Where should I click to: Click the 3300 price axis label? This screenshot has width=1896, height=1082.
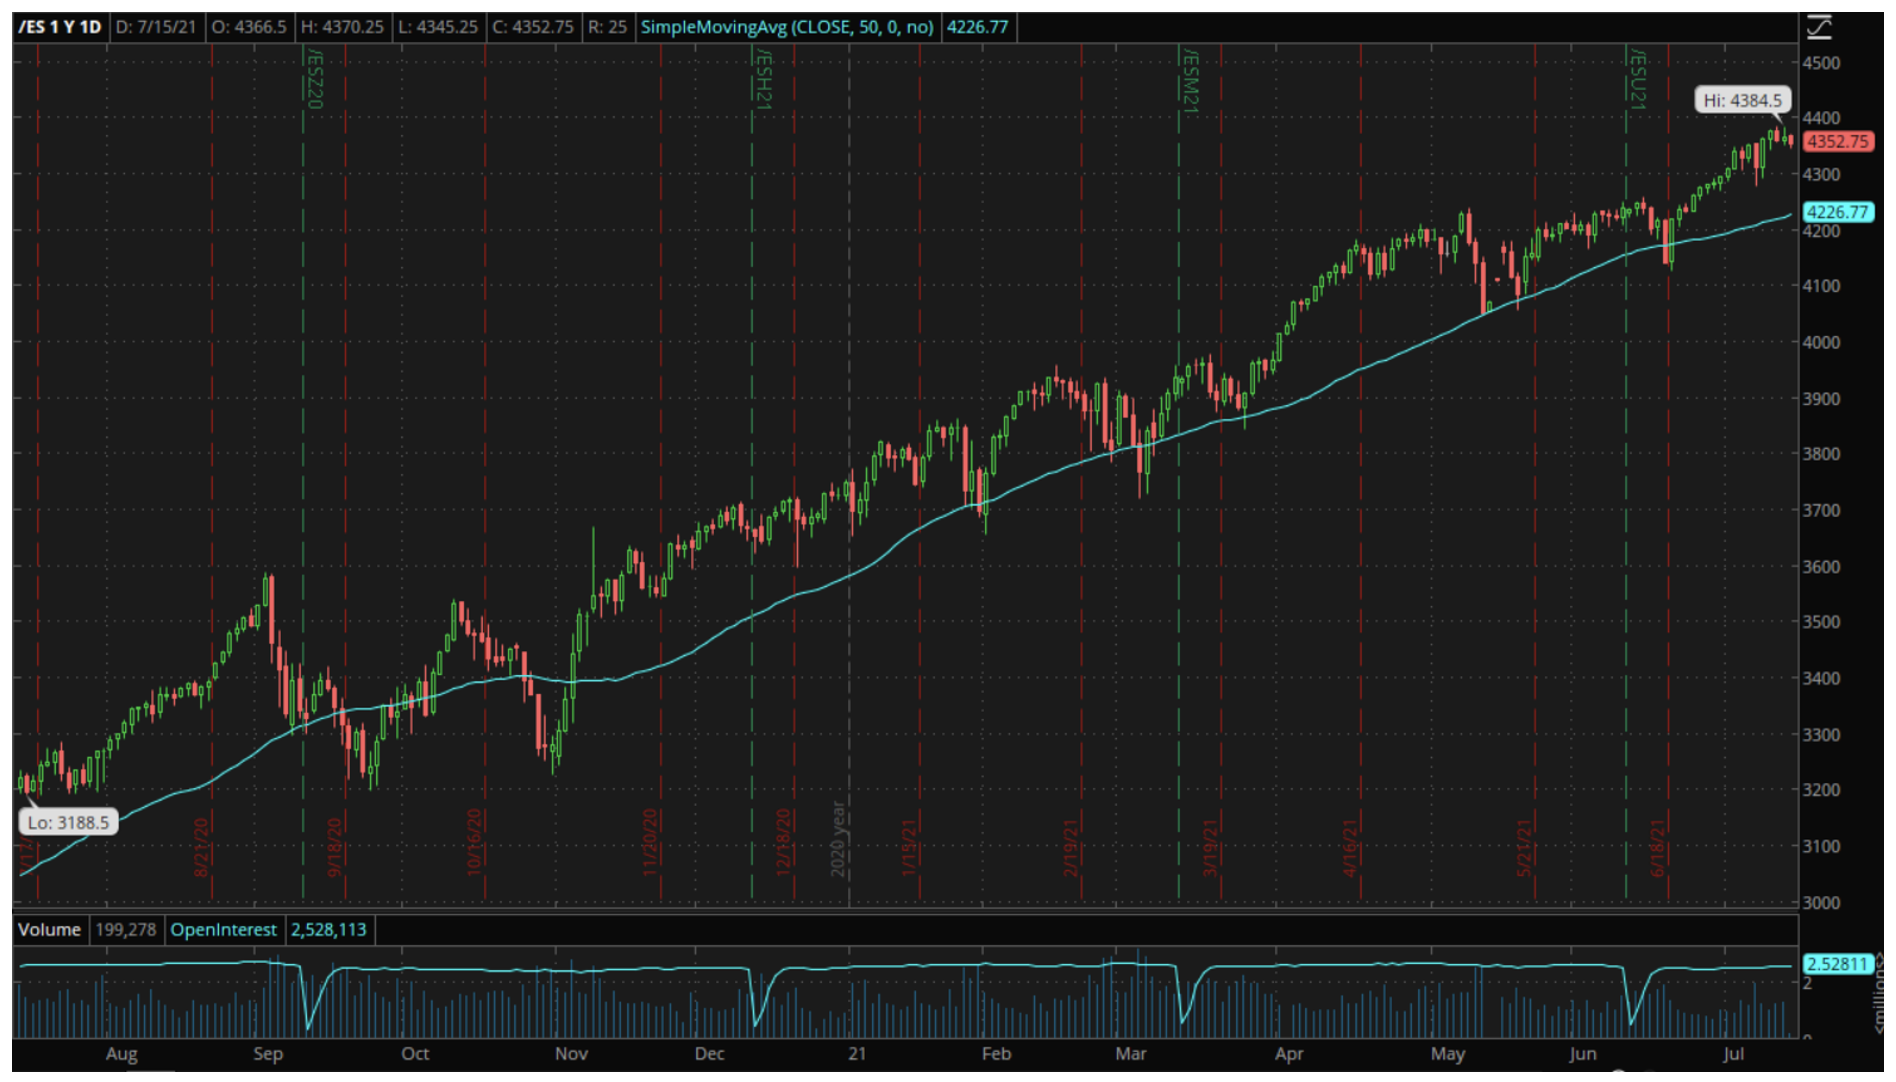[1821, 734]
